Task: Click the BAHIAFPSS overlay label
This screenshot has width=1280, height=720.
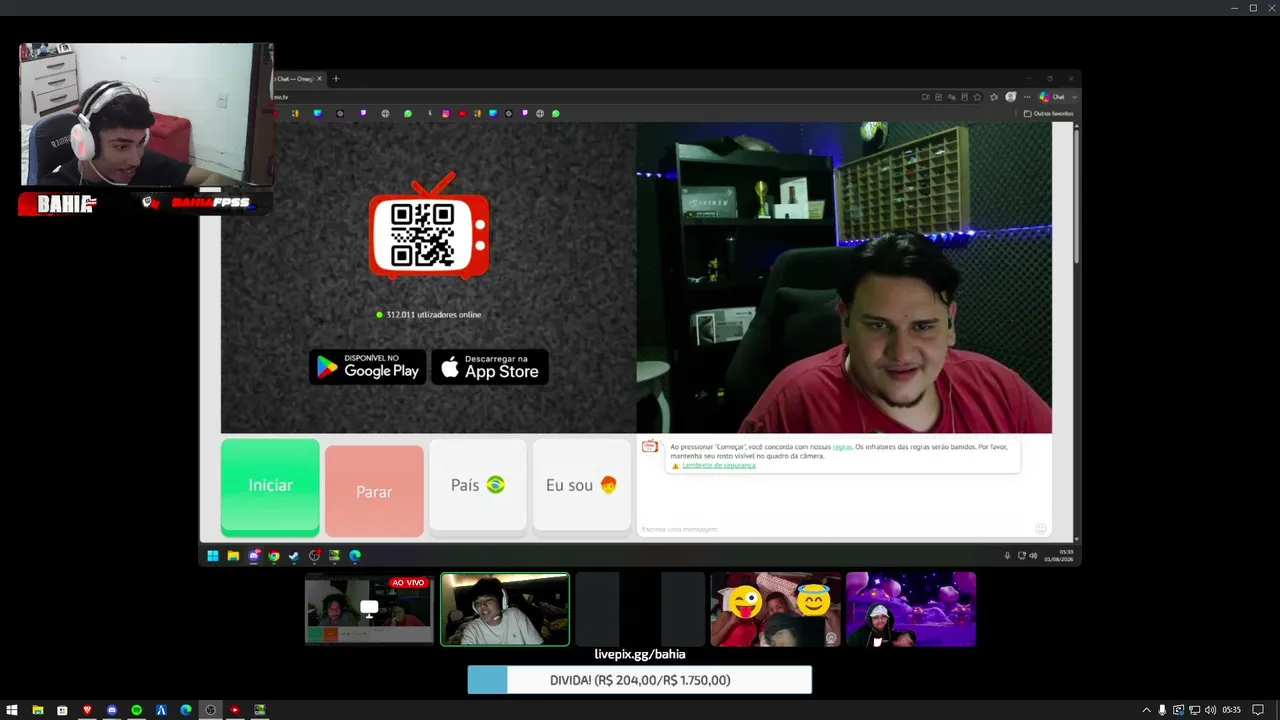Action: pos(209,203)
